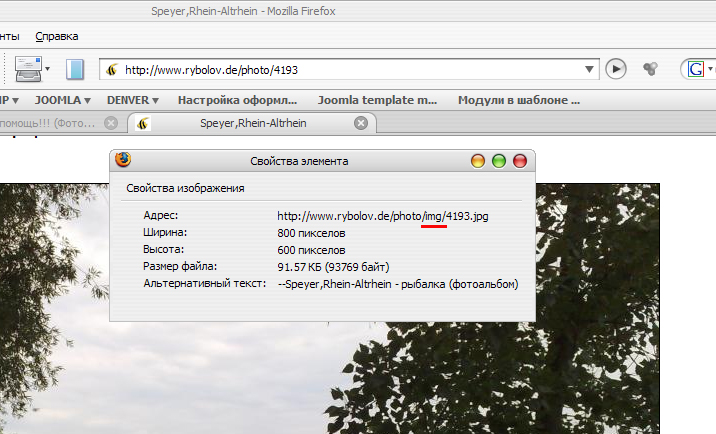
Task: Expand the address bar history dropdown
Action: click(x=590, y=70)
